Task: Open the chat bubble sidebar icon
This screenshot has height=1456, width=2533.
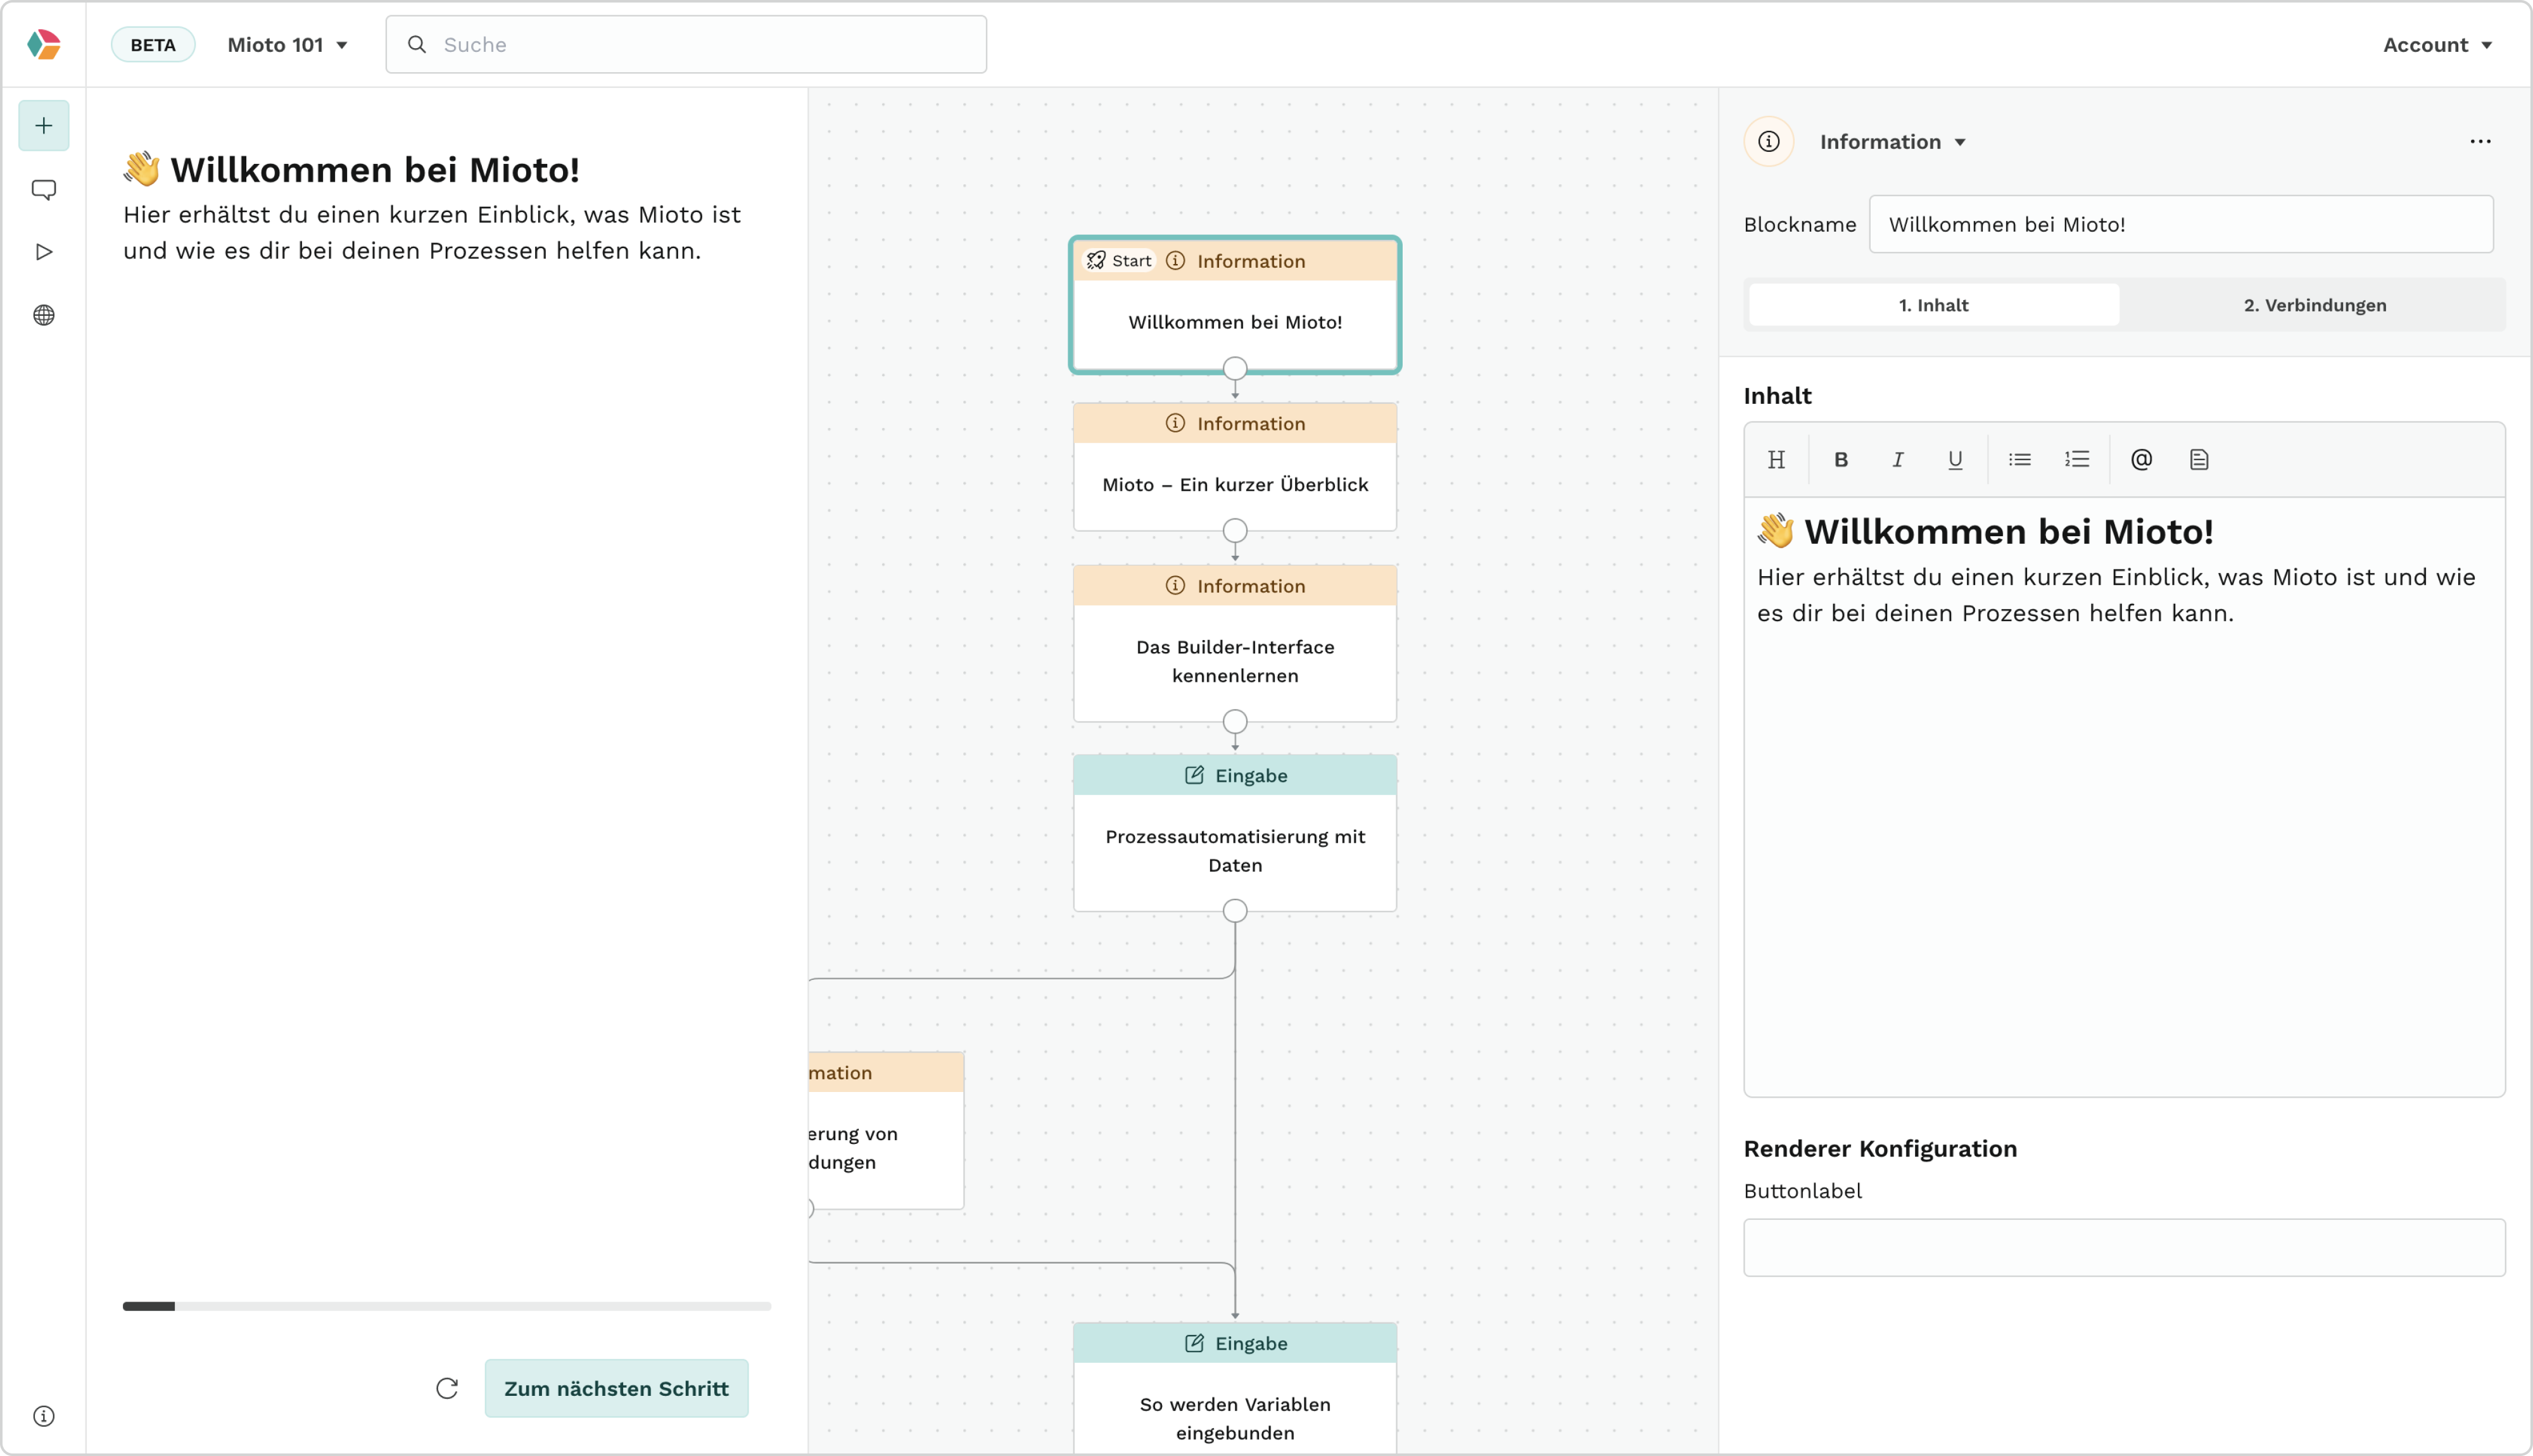Action: click(x=44, y=190)
